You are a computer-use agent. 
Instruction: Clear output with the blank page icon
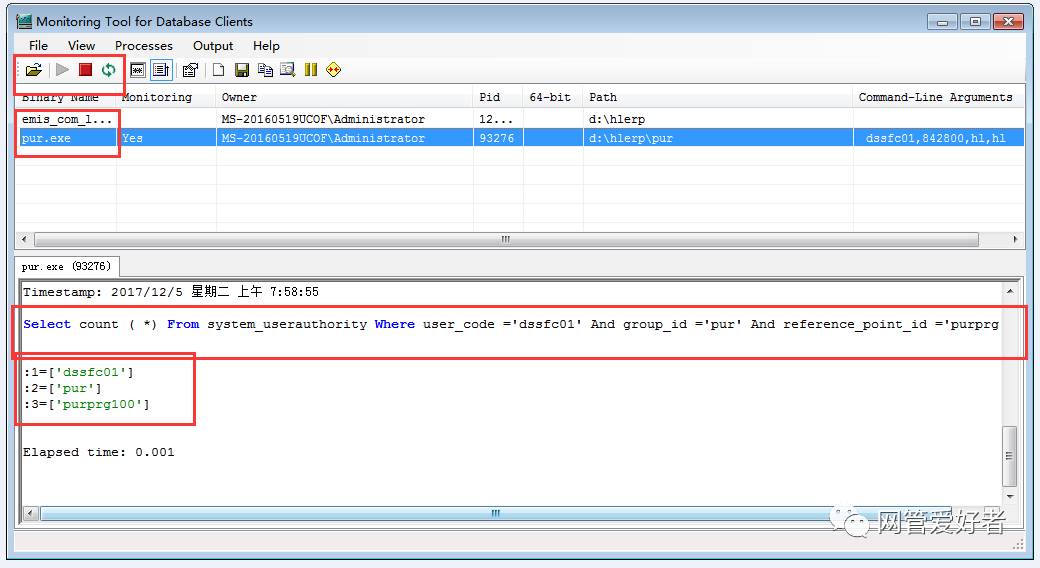tap(218, 70)
